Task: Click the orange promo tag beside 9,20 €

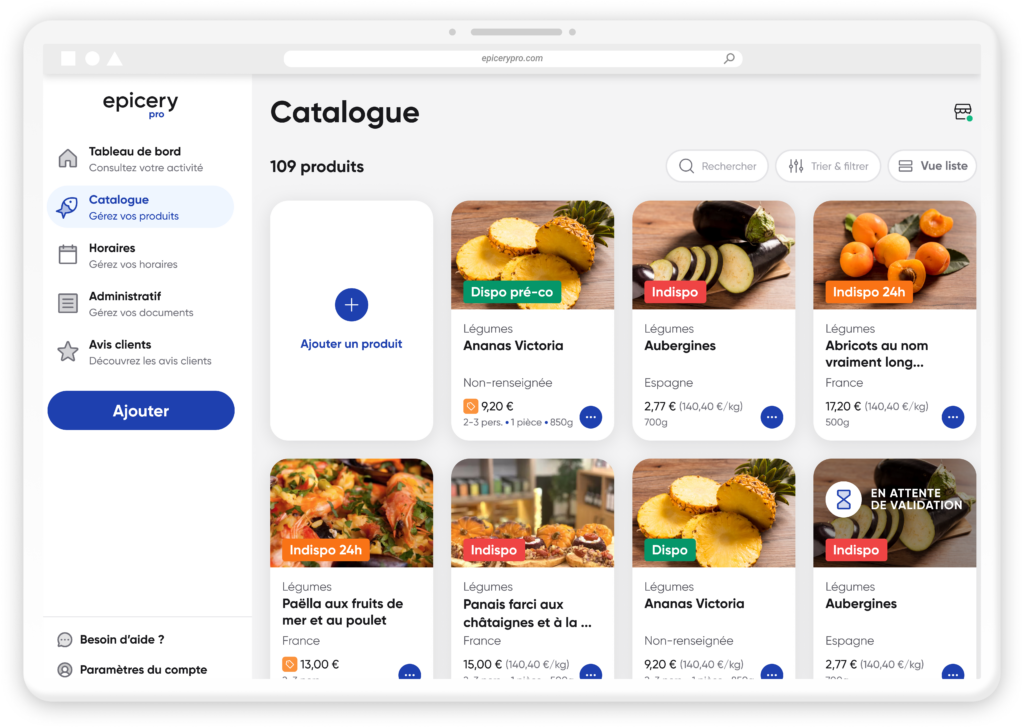Action: [x=470, y=406]
